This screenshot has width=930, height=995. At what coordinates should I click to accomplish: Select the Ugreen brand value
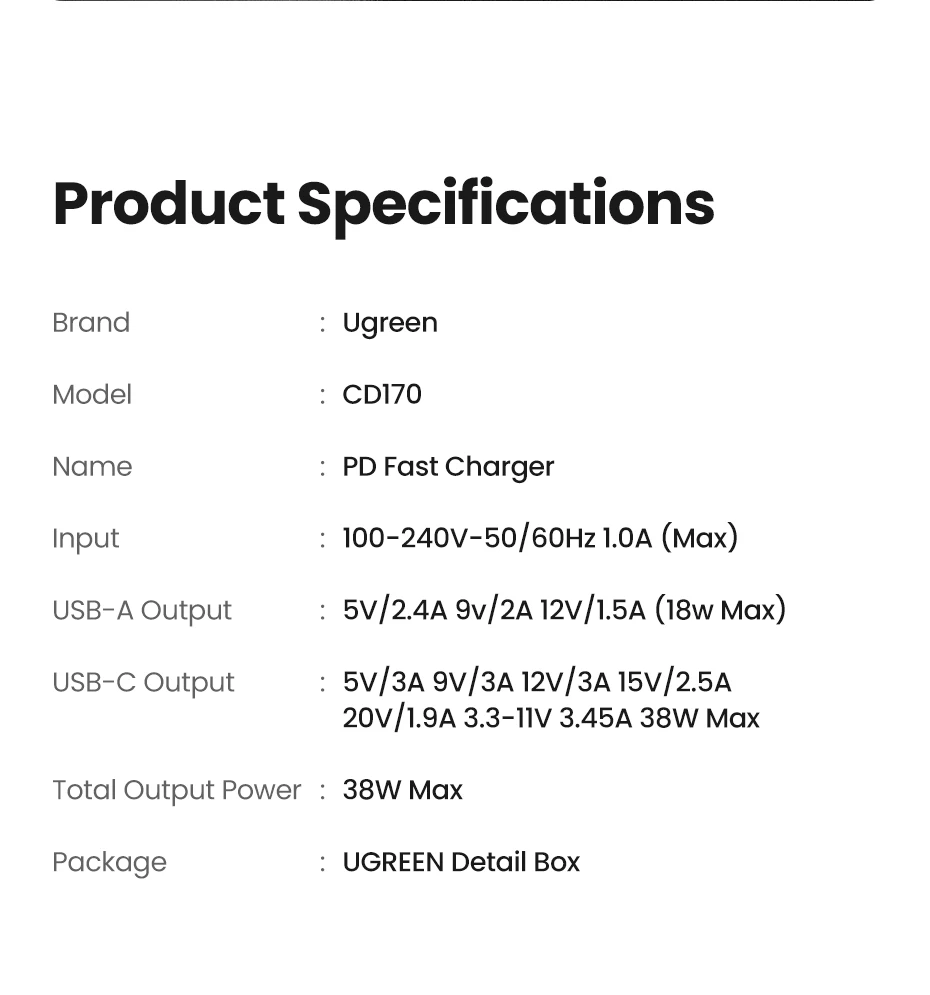point(390,324)
